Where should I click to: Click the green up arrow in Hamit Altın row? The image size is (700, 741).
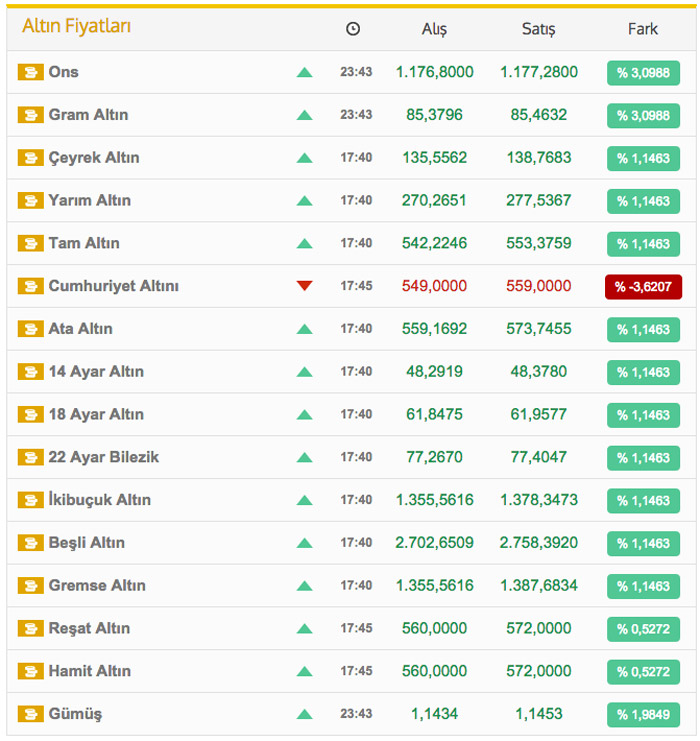tap(305, 671)
